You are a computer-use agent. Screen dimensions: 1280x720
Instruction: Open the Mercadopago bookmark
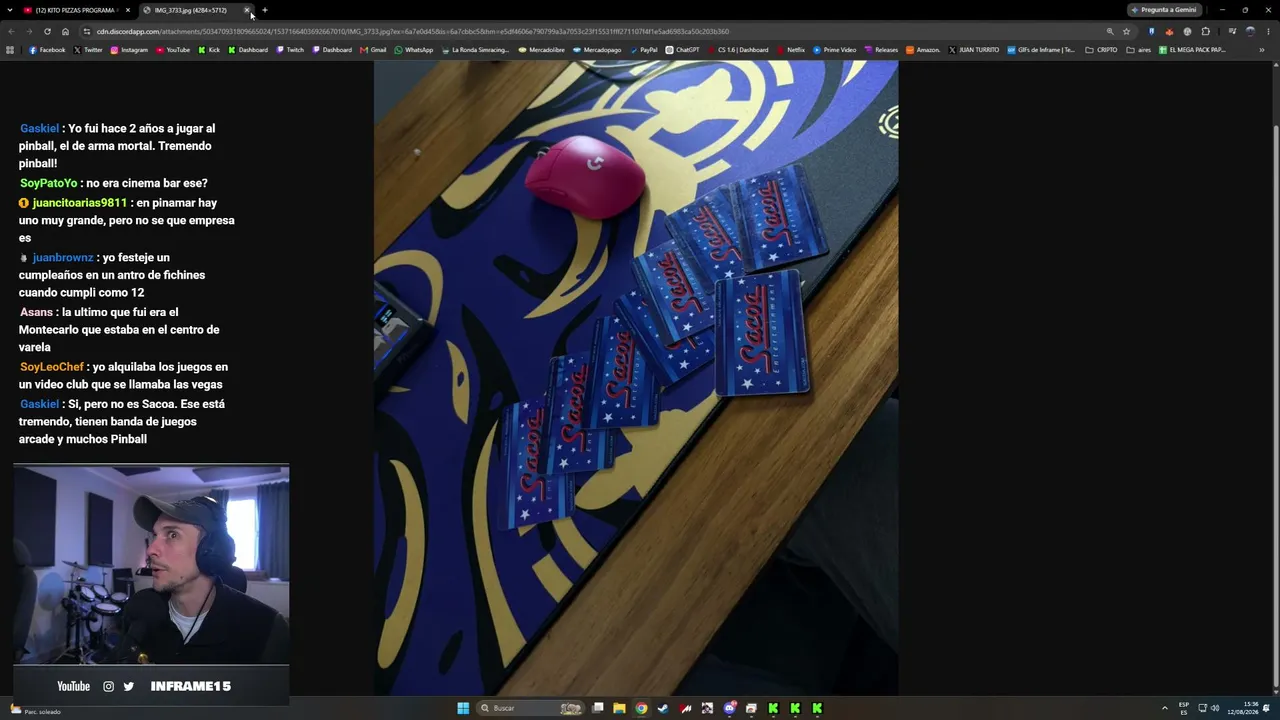[597, 50]
